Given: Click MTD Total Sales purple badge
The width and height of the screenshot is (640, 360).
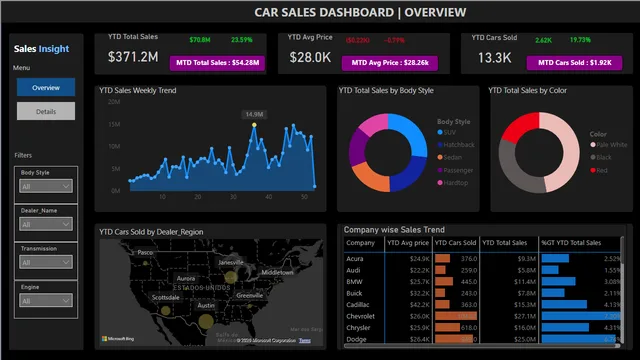Looking at the screenshot, I should 217,63.
